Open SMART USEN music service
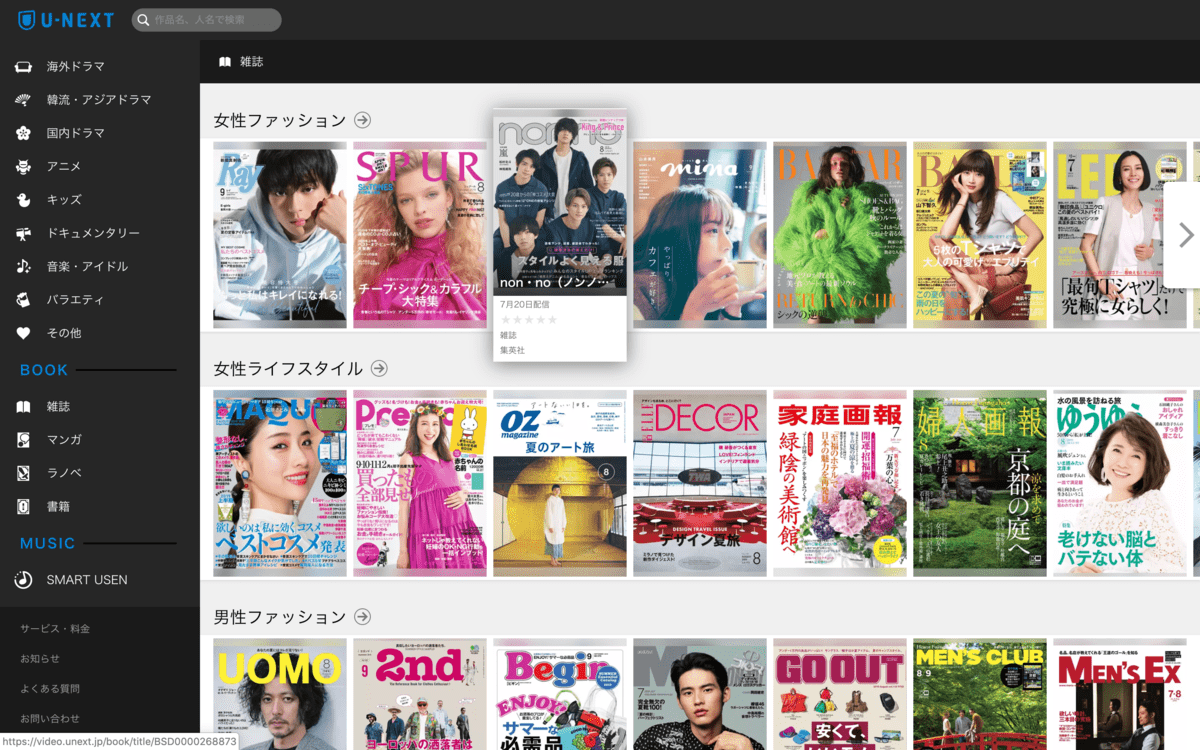 (87, 580)
